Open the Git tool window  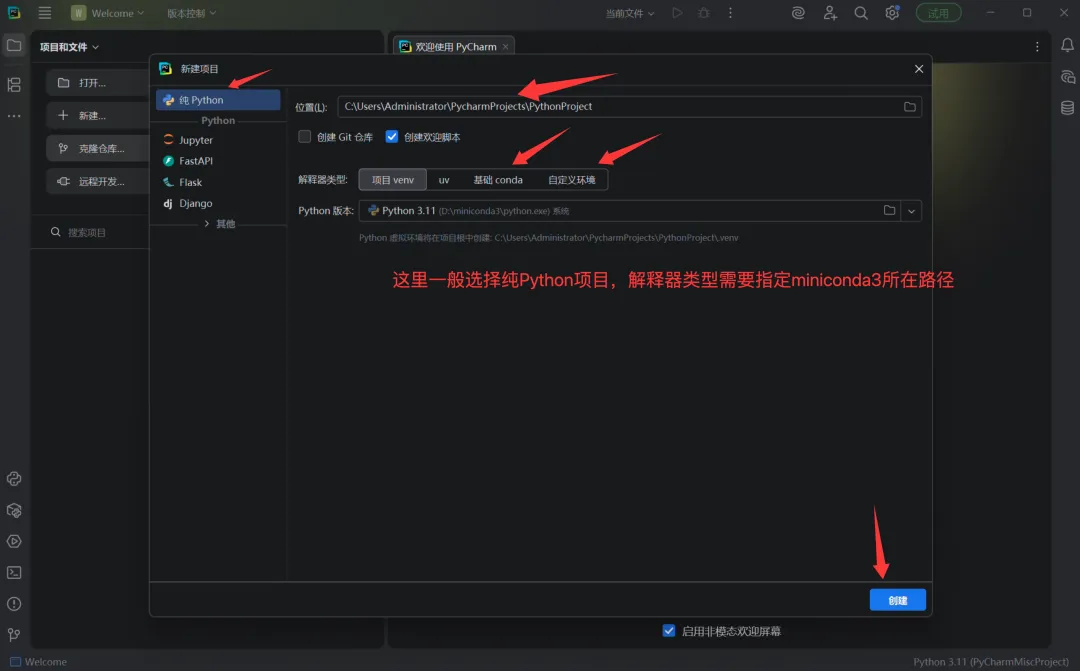tap(14, 634)
